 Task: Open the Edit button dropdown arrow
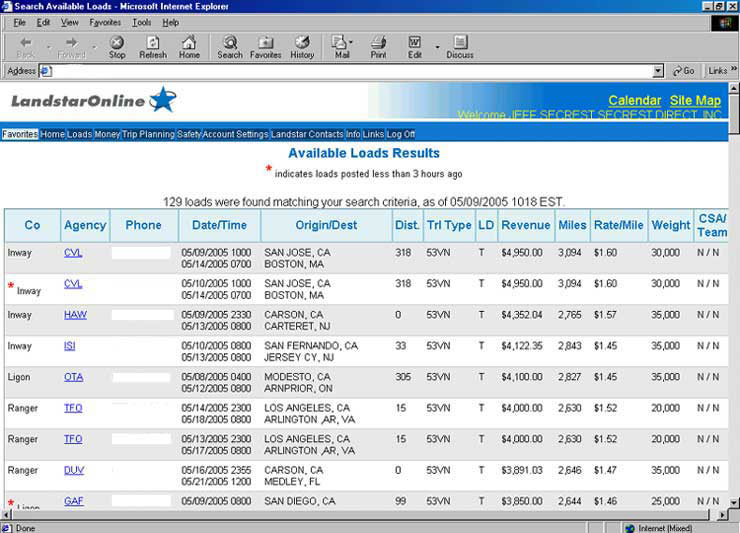[x=437, y=45]
